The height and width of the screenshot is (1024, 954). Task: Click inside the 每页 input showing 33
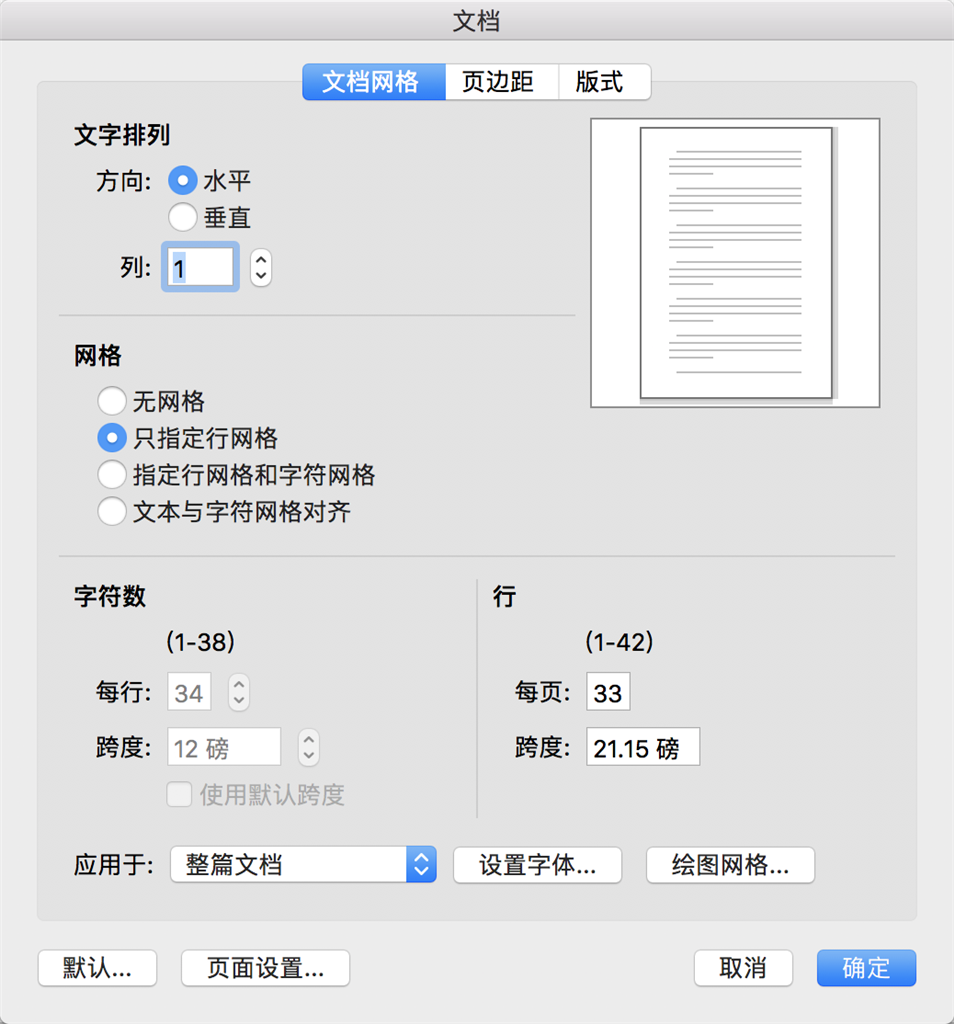point(607,691)
